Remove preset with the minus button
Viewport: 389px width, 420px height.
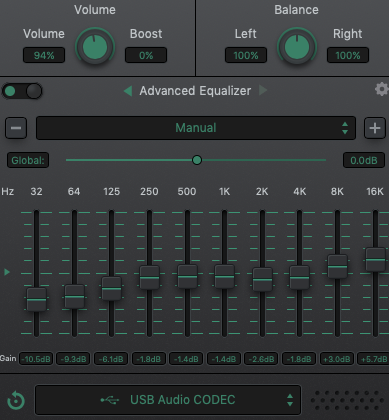(x=16, y=128)
